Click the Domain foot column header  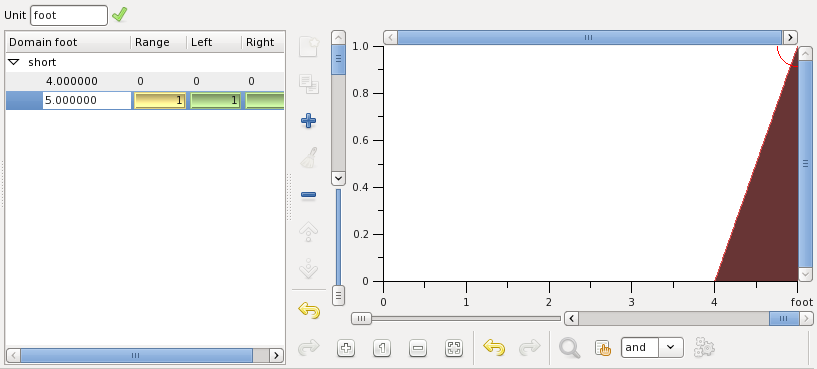[68, 42]
